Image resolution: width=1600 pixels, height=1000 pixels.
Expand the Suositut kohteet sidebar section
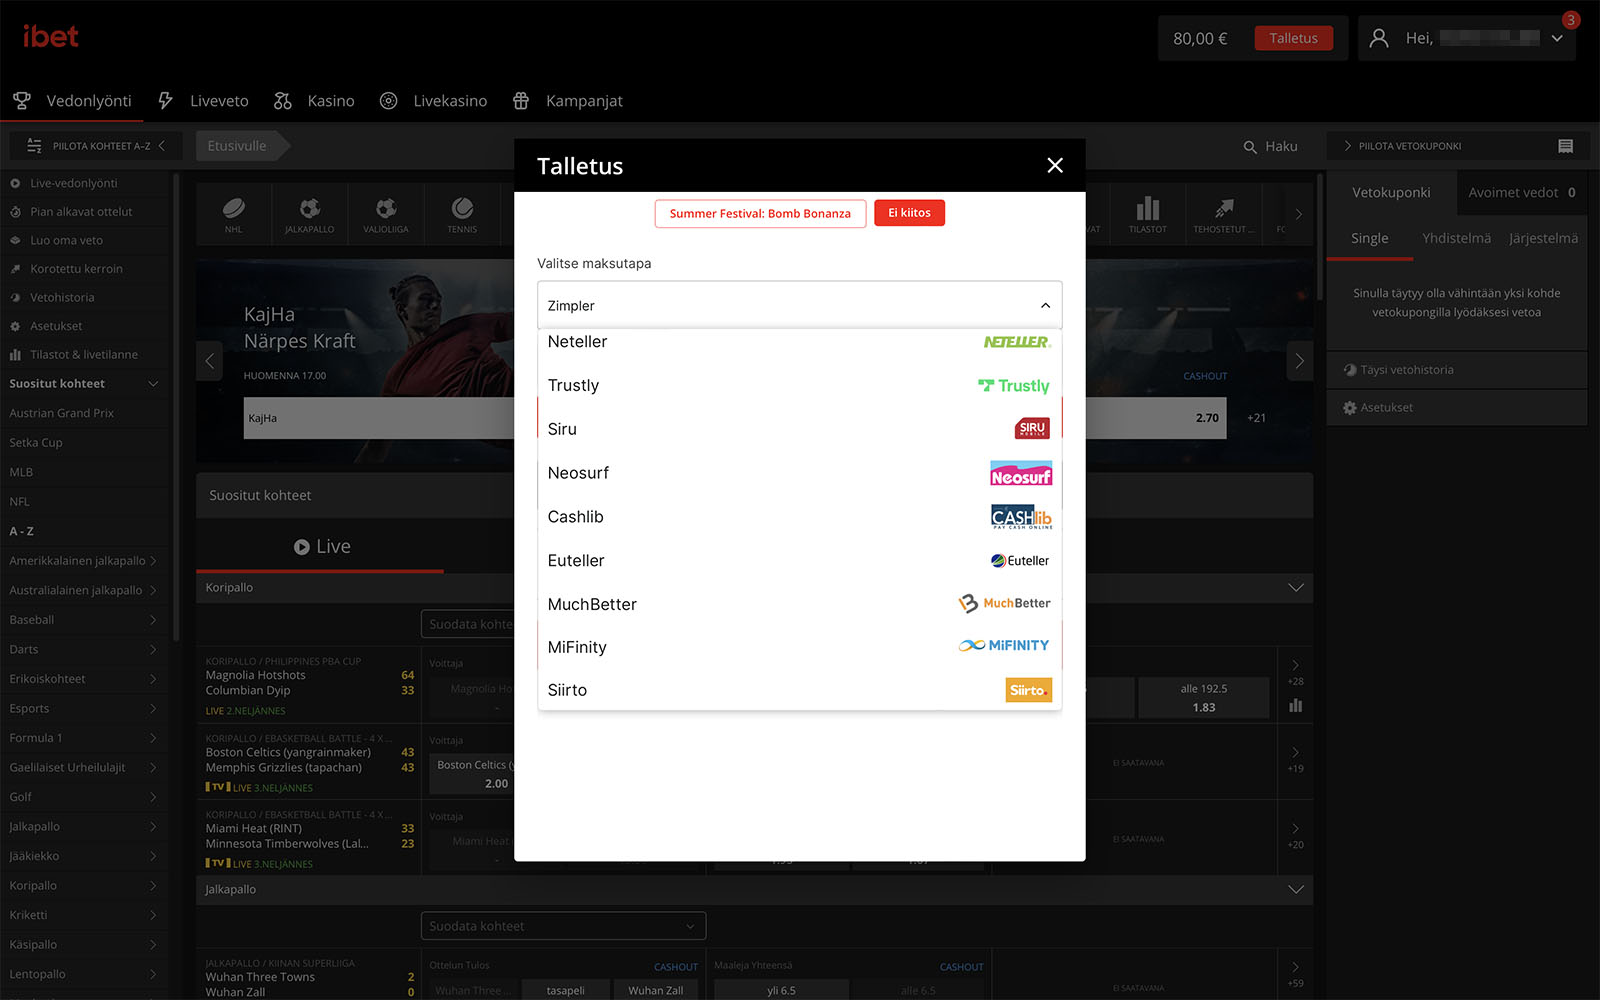tap(153, 384)
